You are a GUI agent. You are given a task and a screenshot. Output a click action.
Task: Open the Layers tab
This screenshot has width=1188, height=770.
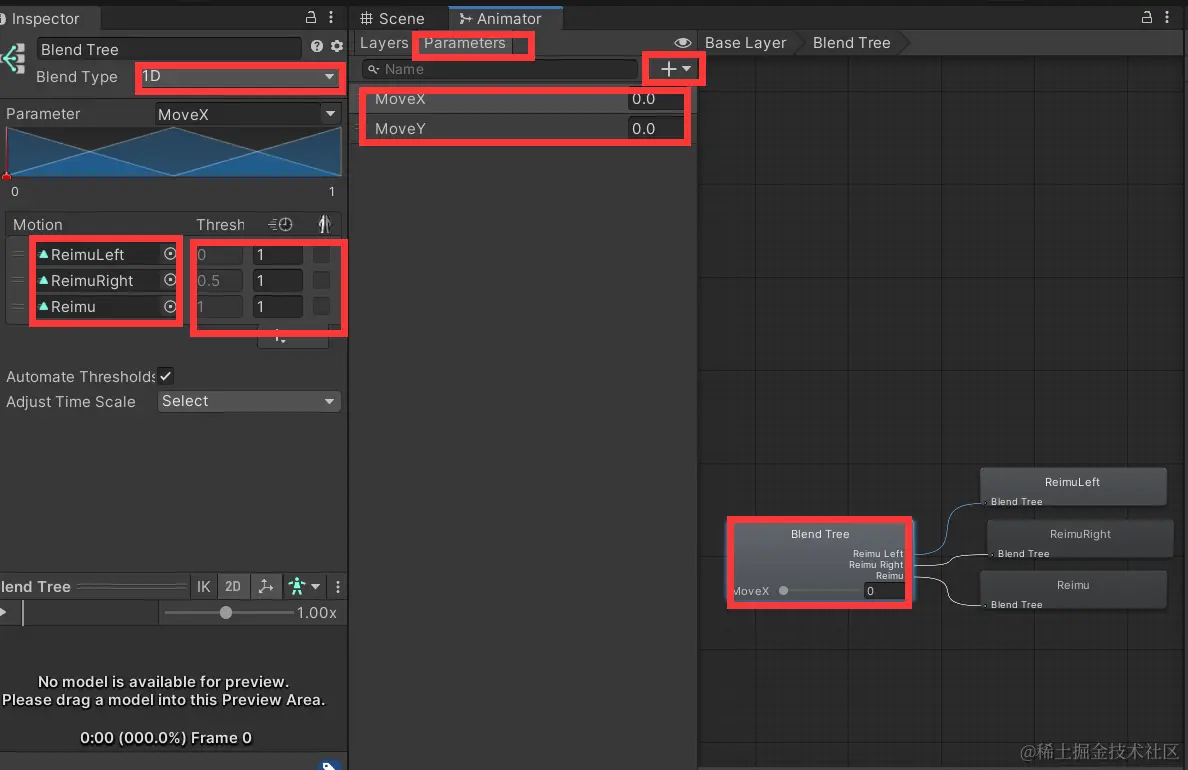pyautogui.click(x=384, y=43)
